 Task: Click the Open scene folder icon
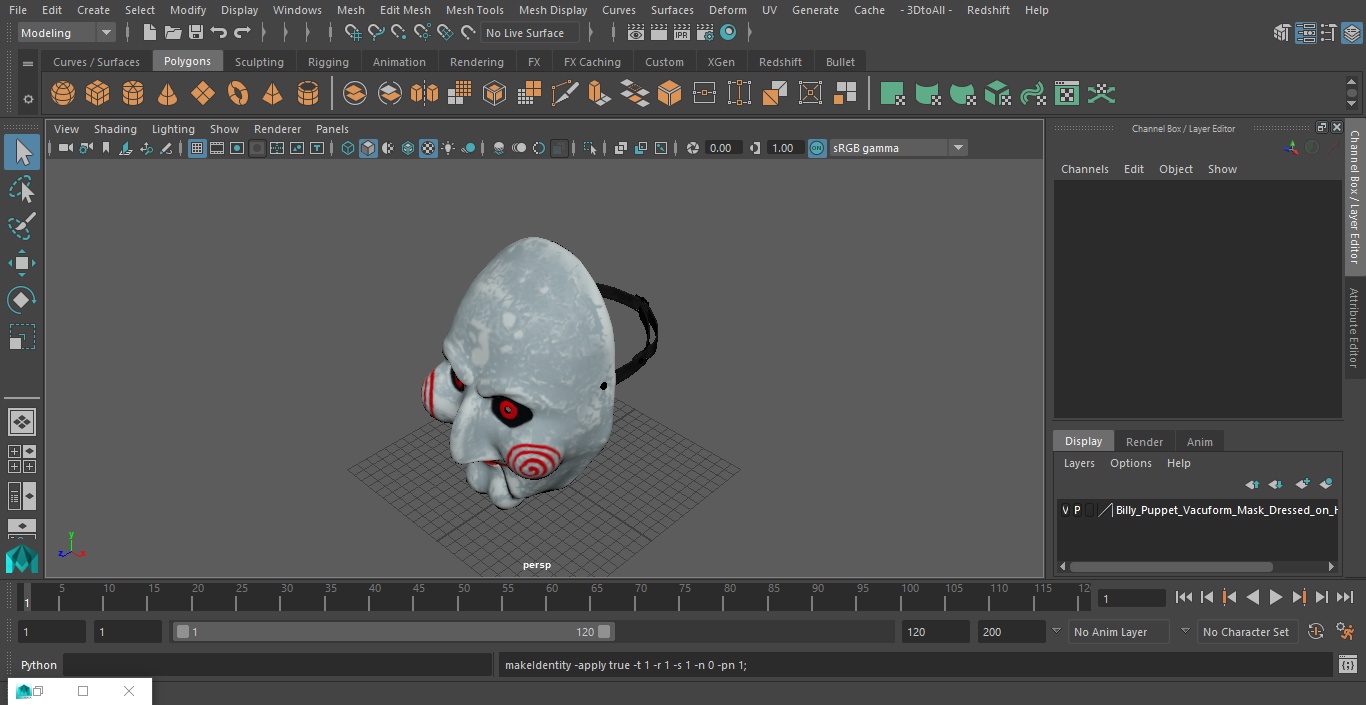(173, 33)
